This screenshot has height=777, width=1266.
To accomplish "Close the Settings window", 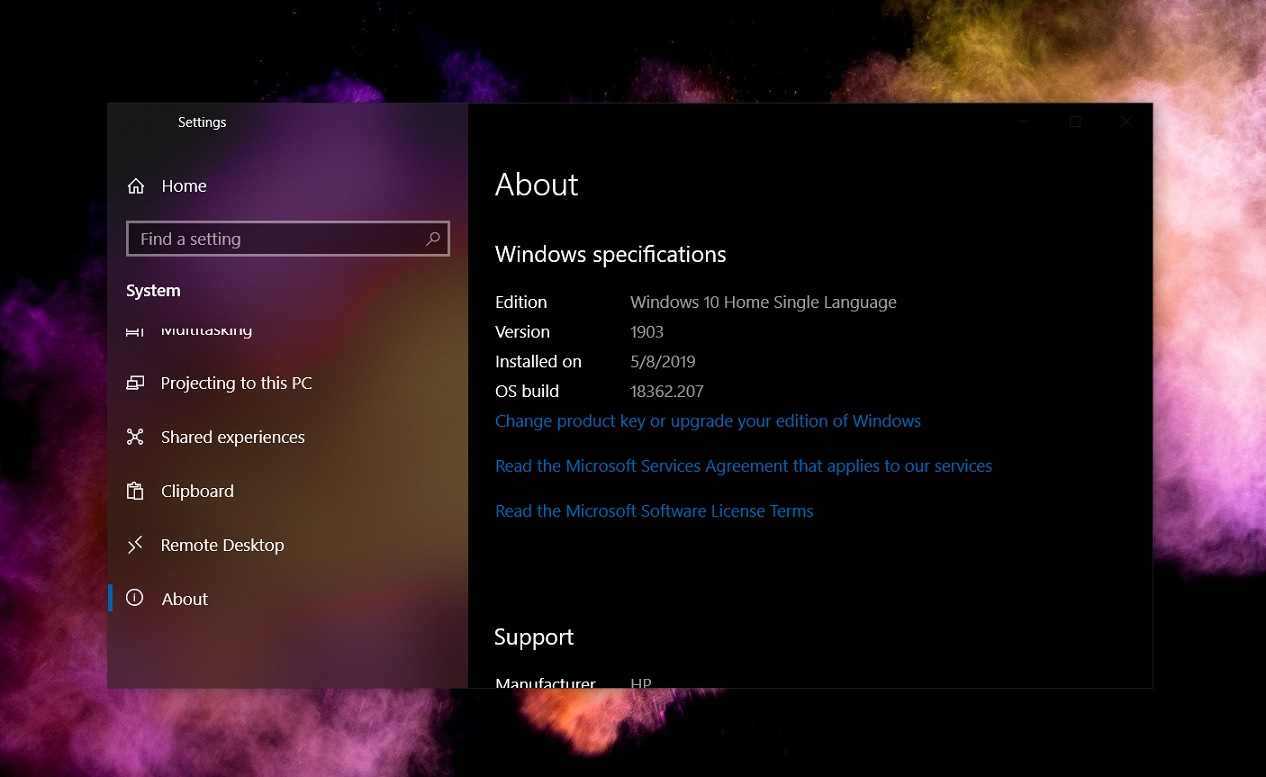I will (1127, 122).
